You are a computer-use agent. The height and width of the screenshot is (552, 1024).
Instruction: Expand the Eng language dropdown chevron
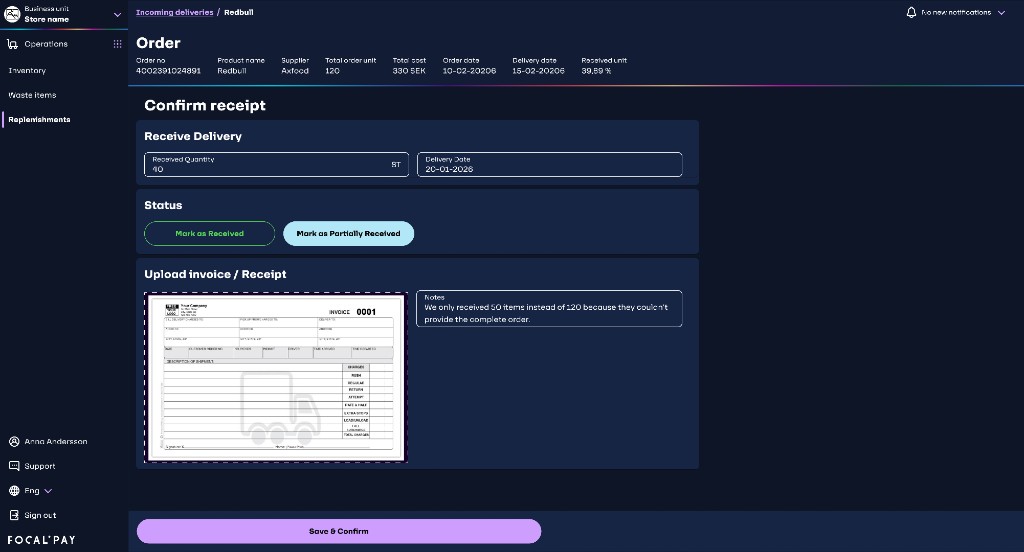pyautogui.click(x=48, y=491)
